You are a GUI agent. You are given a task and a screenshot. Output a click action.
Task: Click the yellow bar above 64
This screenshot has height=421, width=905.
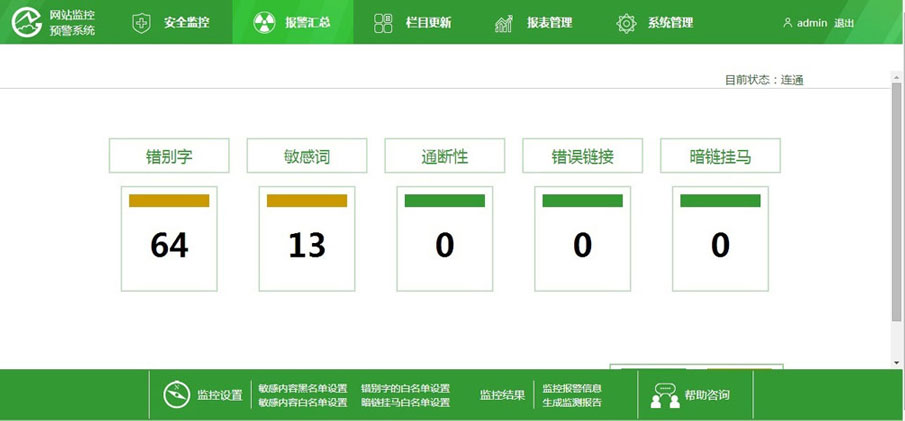coord(169,200)
